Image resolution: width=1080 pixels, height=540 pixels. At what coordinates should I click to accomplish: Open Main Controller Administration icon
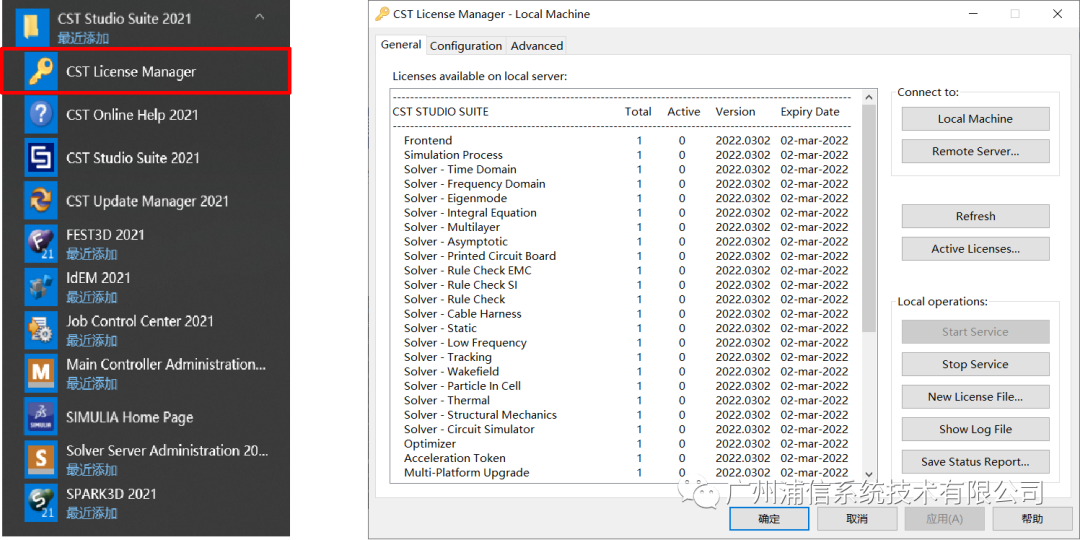click(41, 373)
